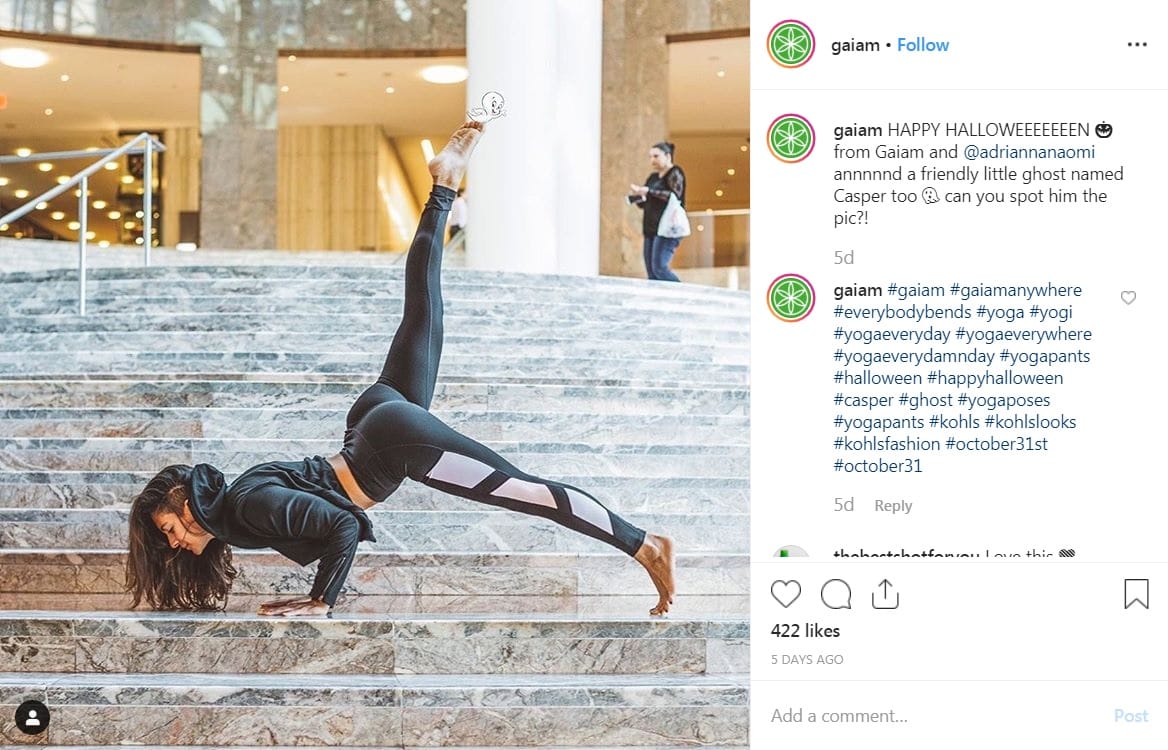Save post with bookmark icon
The image size is (1168, 750).
pos(1136,594)
